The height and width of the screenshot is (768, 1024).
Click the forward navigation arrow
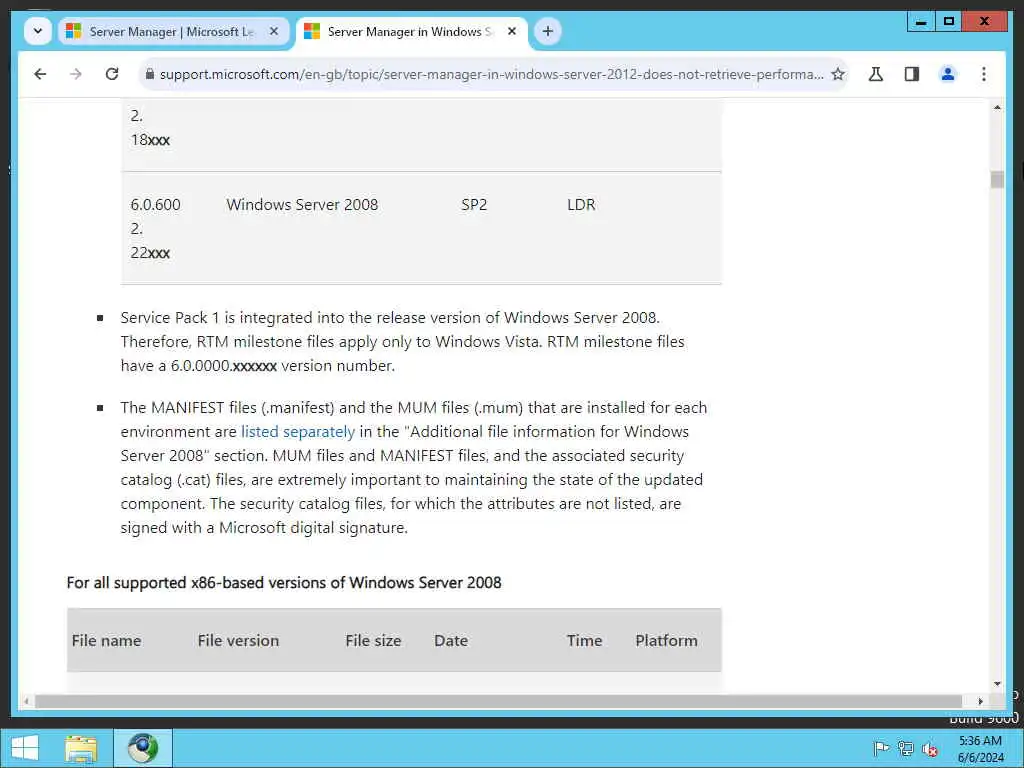(x=76, y=74)
